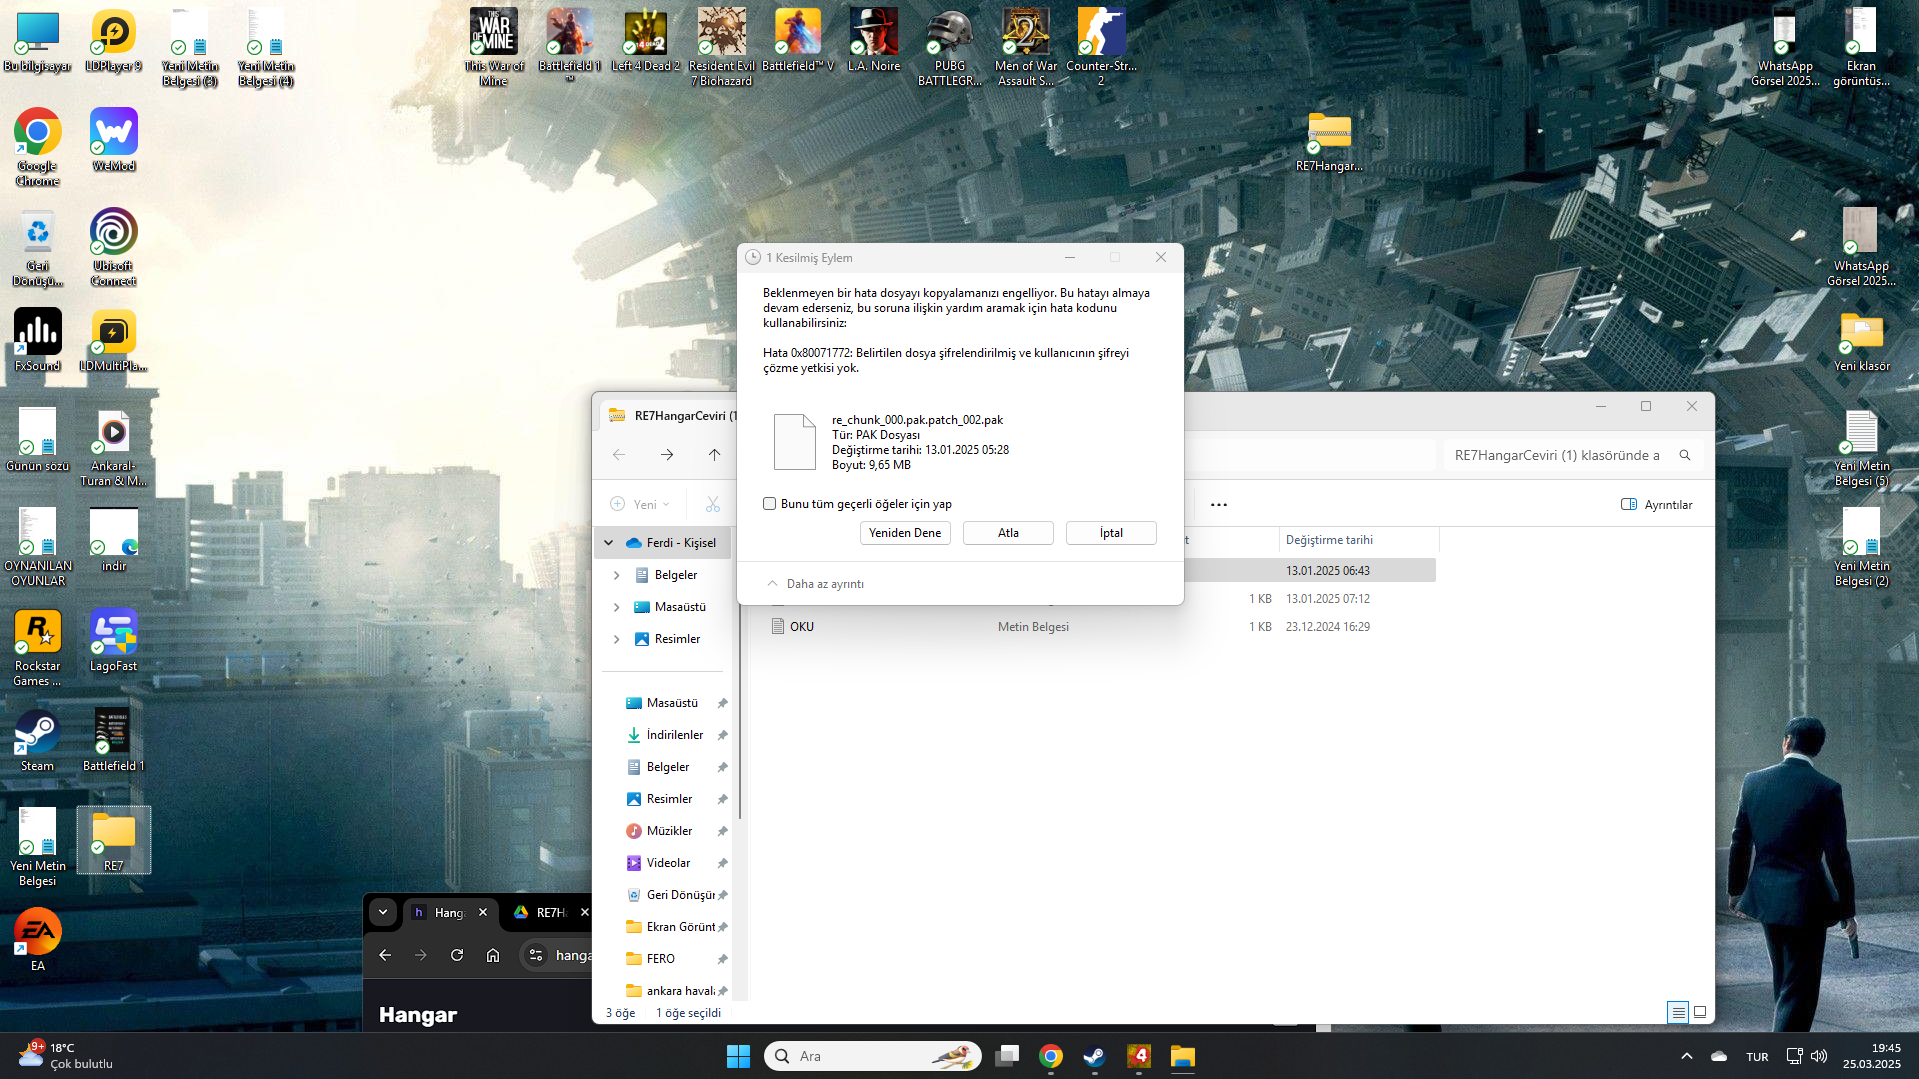This screenshot has width=1919, height=1079.
Task: Check 'Bunu tüm geçerli öğeler için yap'
Action: point(769,504)
